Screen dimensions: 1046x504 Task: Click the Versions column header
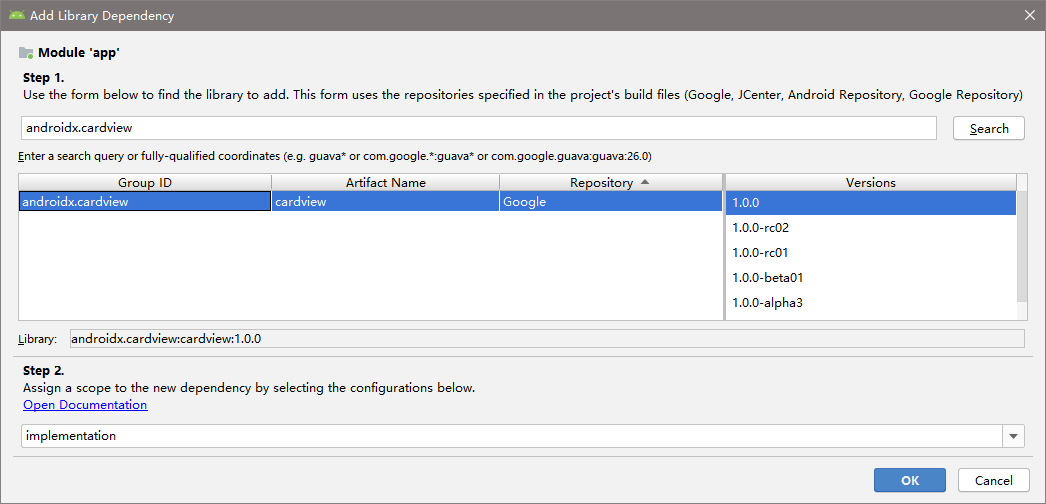tap(871, 183)
